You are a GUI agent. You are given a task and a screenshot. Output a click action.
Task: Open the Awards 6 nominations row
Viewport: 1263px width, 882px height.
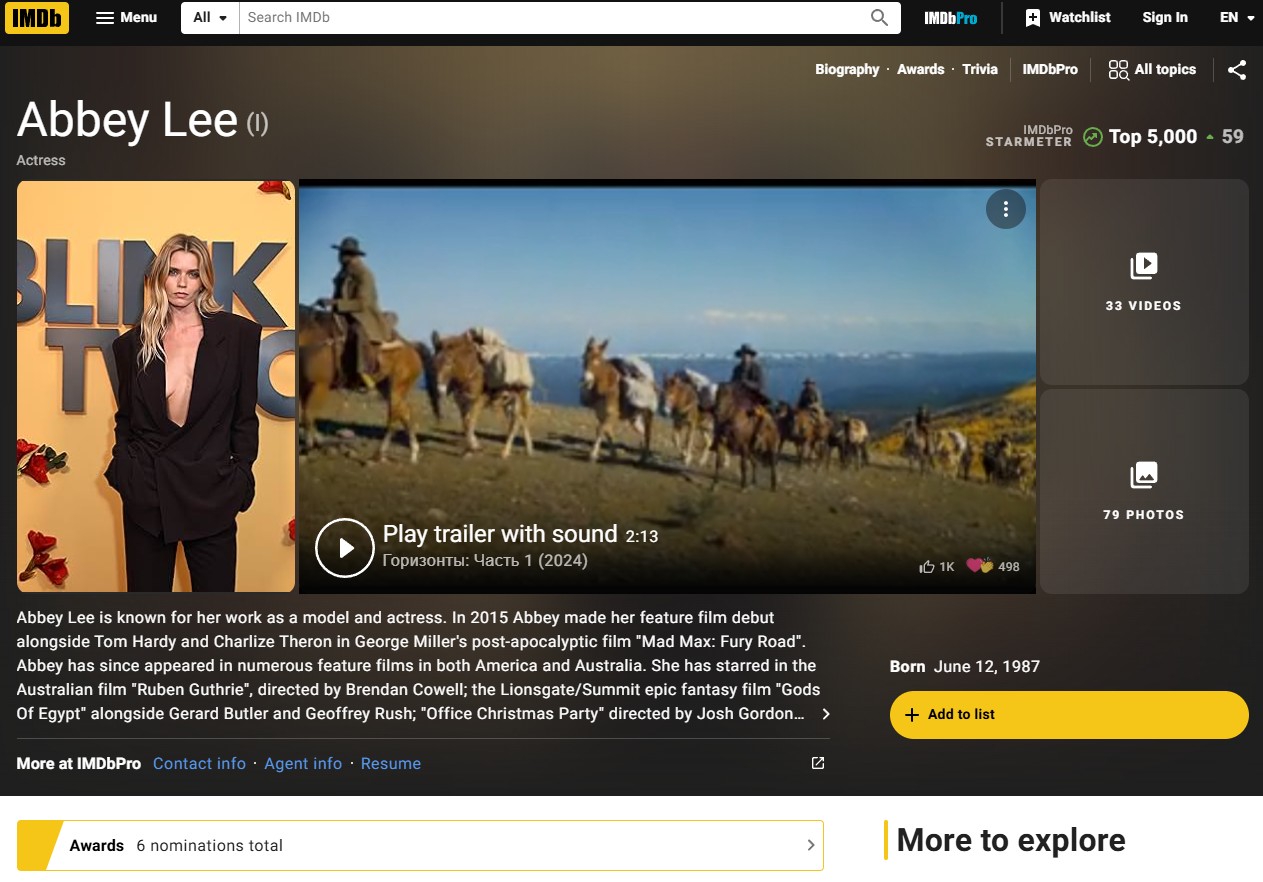[420, 845]
